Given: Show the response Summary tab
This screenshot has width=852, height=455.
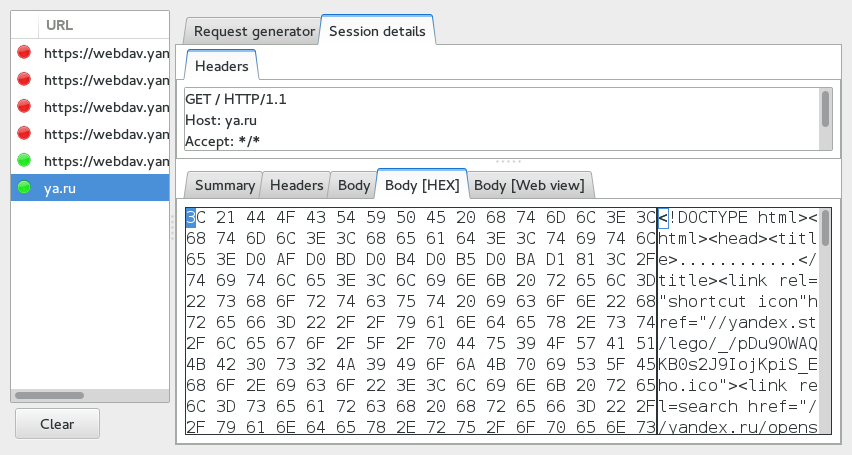Looking at the screenshot, I should pos(224,185).
